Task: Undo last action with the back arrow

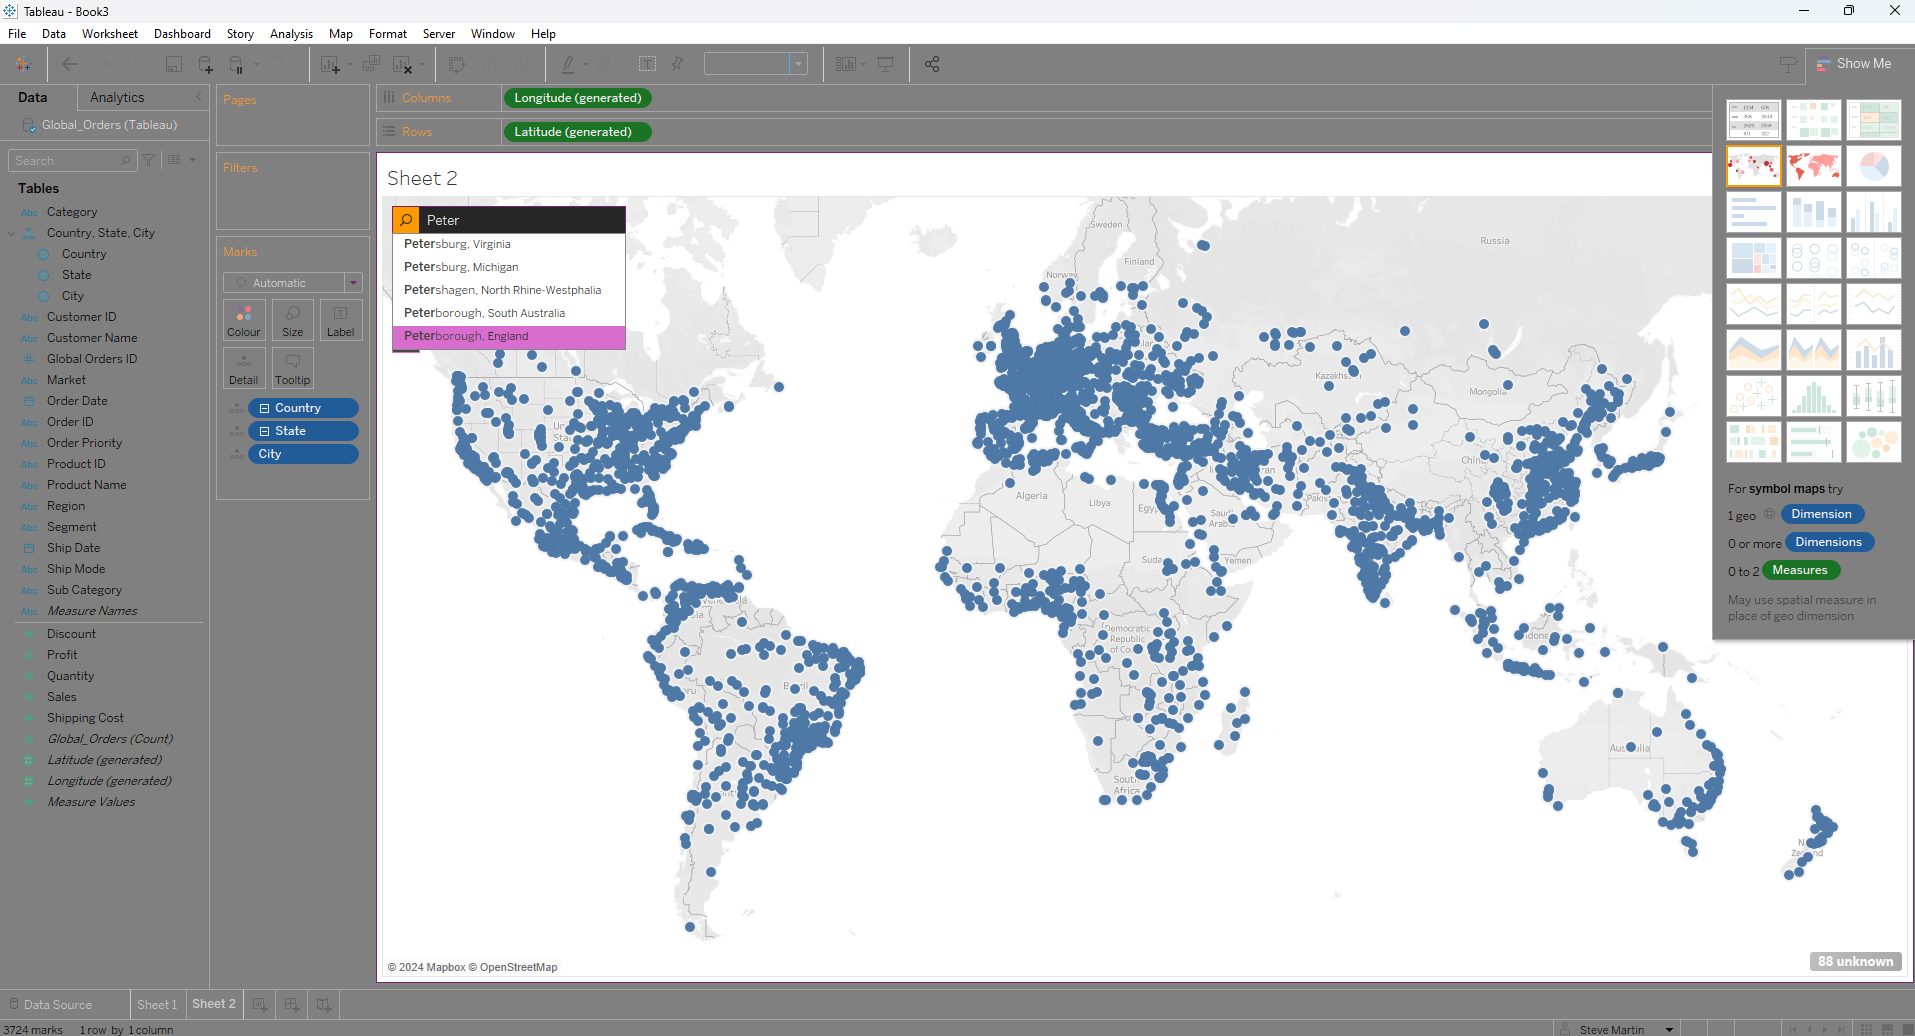Action: pos(69,63)
